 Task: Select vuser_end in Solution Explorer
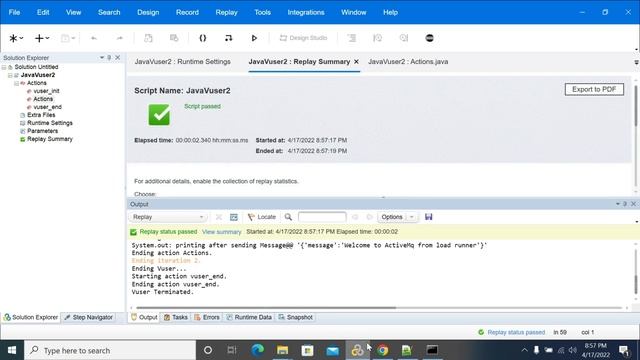pyautogui.click(x=47, y=107)
